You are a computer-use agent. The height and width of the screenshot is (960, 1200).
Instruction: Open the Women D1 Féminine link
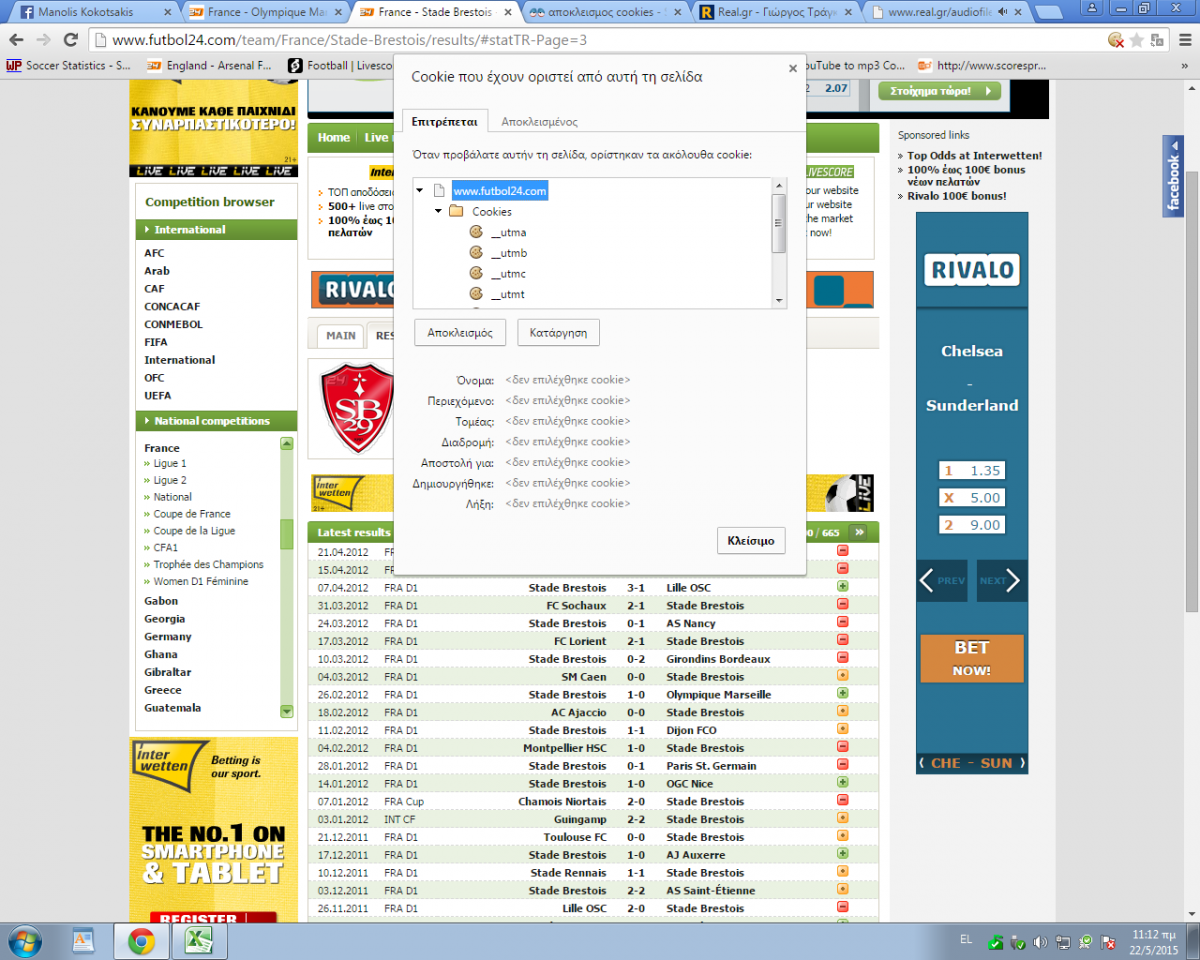click(x=201, y=581)
